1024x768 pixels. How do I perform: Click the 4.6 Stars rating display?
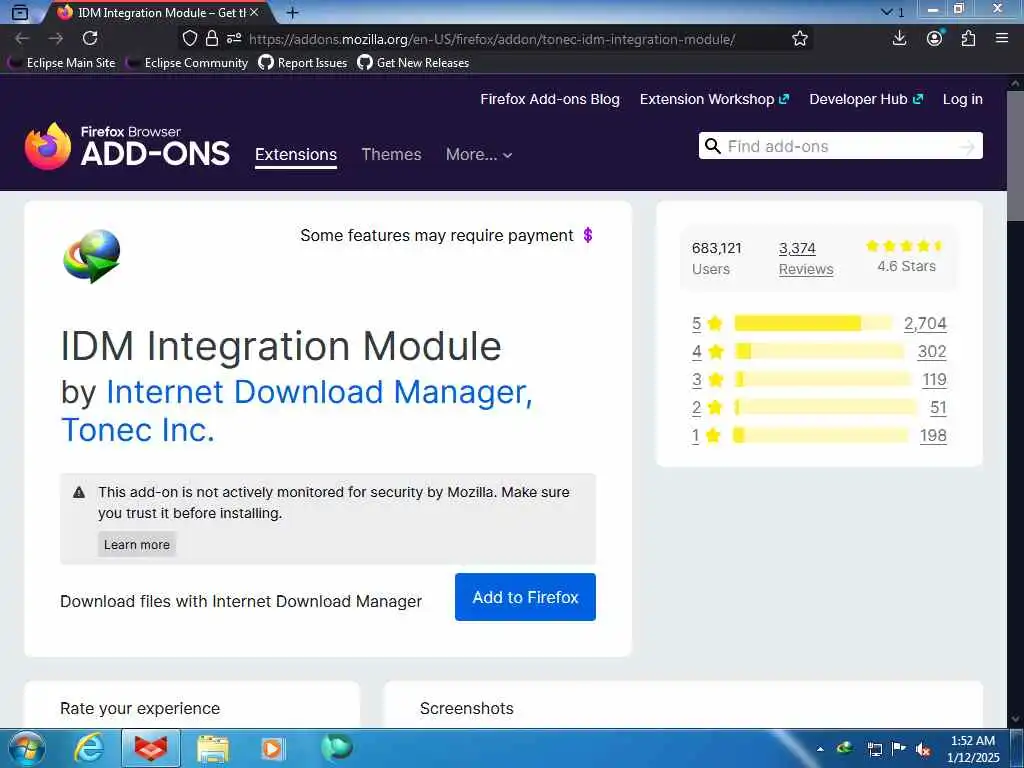(x=906, y=256)
